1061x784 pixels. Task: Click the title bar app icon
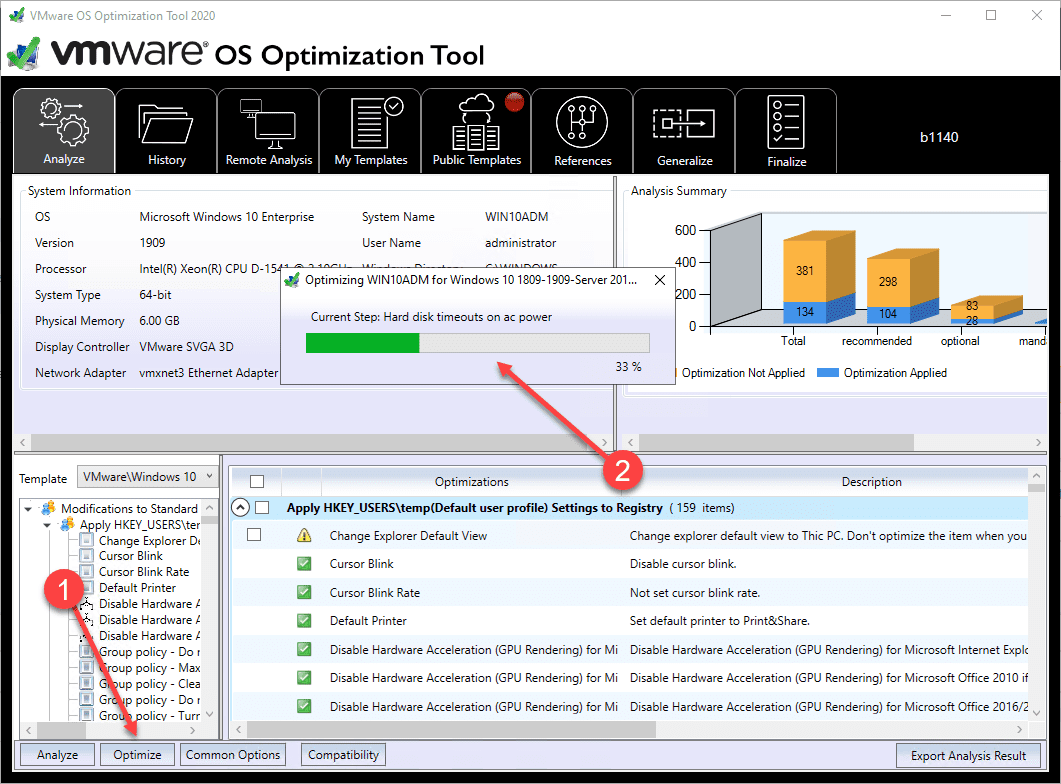[16, 15]
